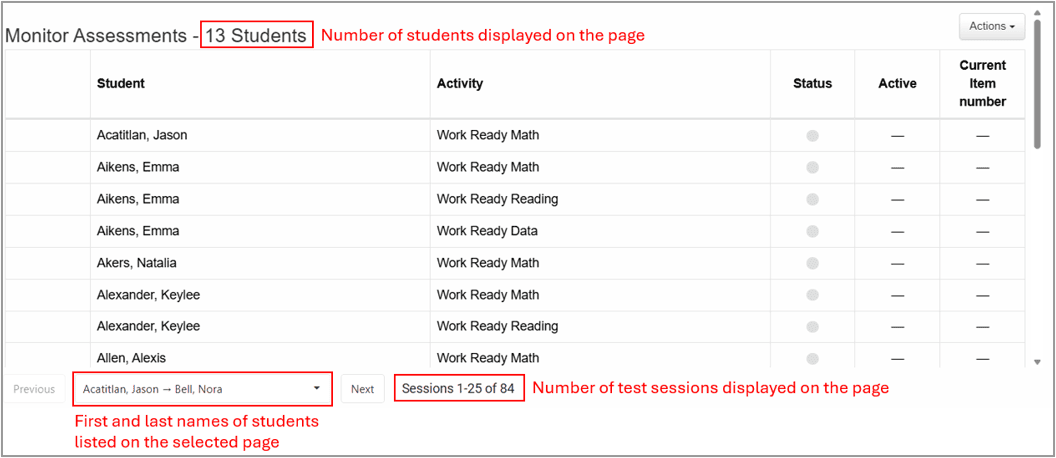Select Akers, Natalia in the student list
1056x458 pixels.
point(137,263)
